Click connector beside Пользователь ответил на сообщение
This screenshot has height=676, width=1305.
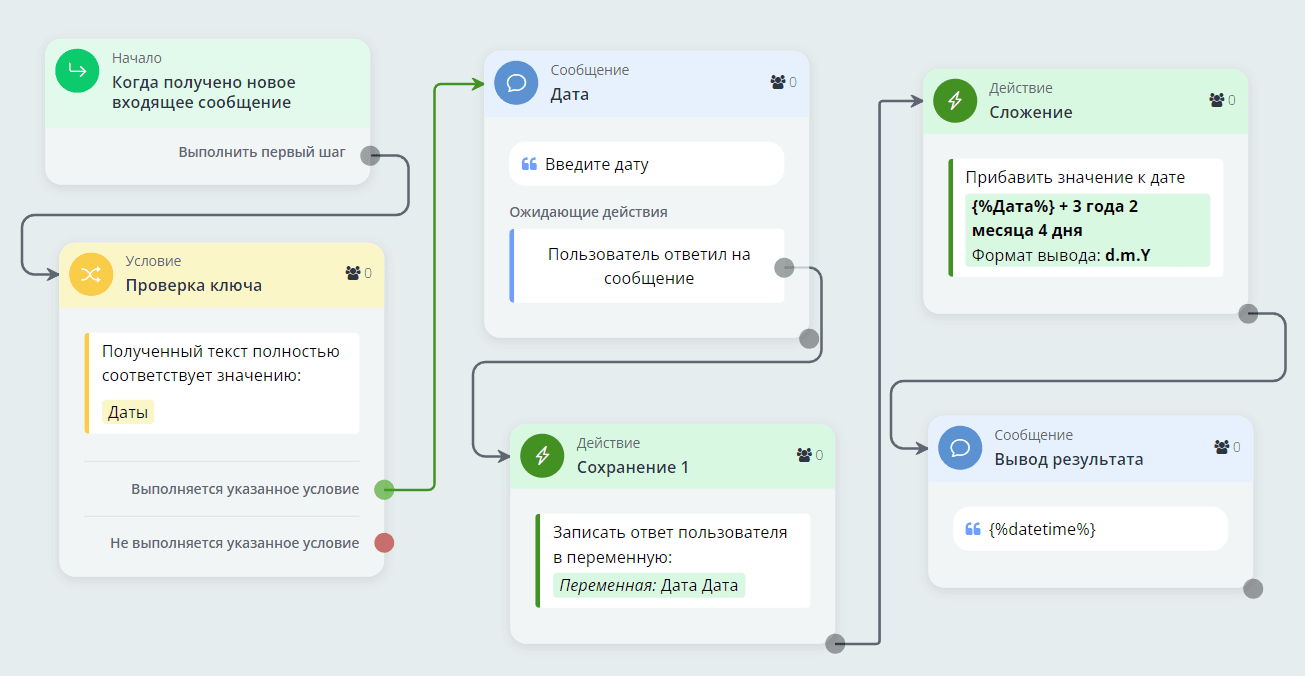click(784, 267)
